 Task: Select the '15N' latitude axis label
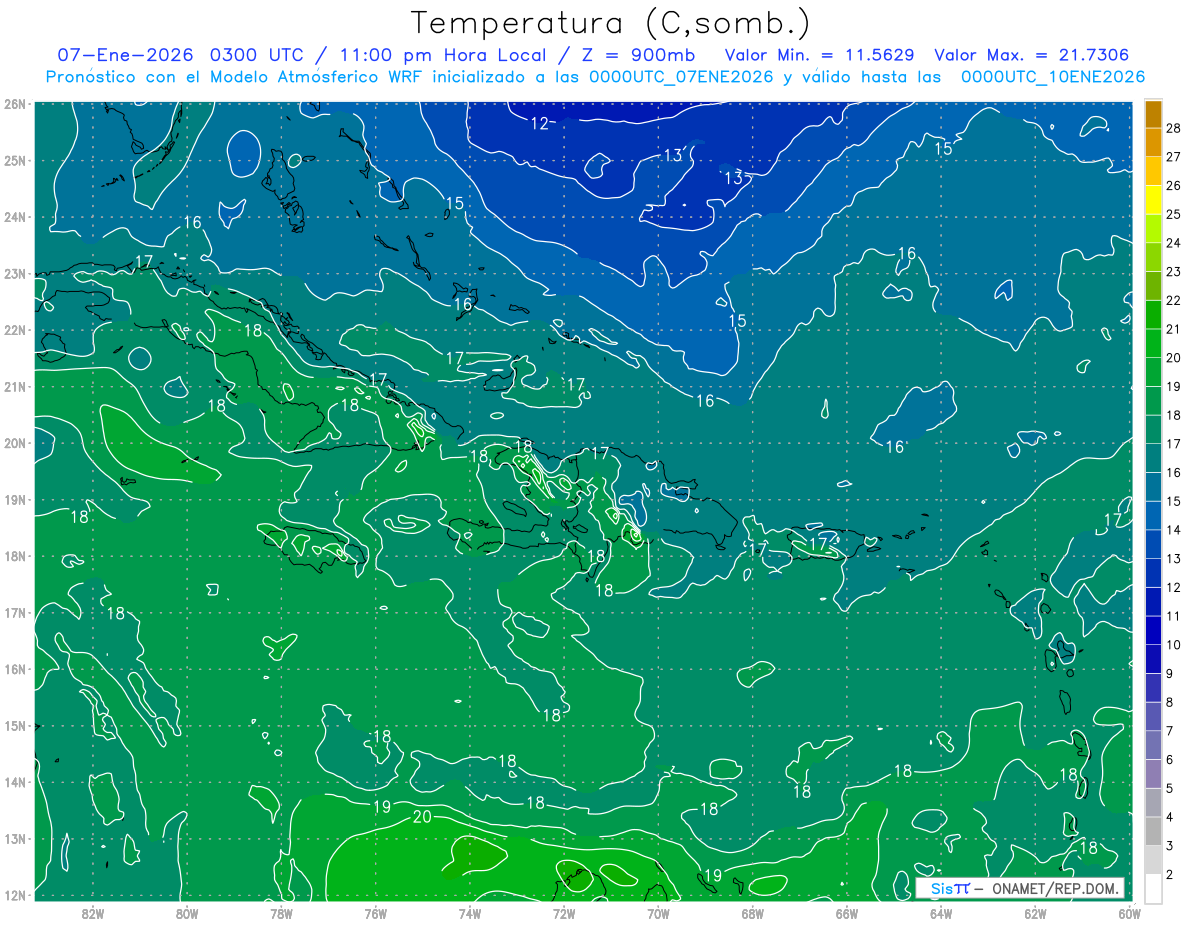click(14, 725)
